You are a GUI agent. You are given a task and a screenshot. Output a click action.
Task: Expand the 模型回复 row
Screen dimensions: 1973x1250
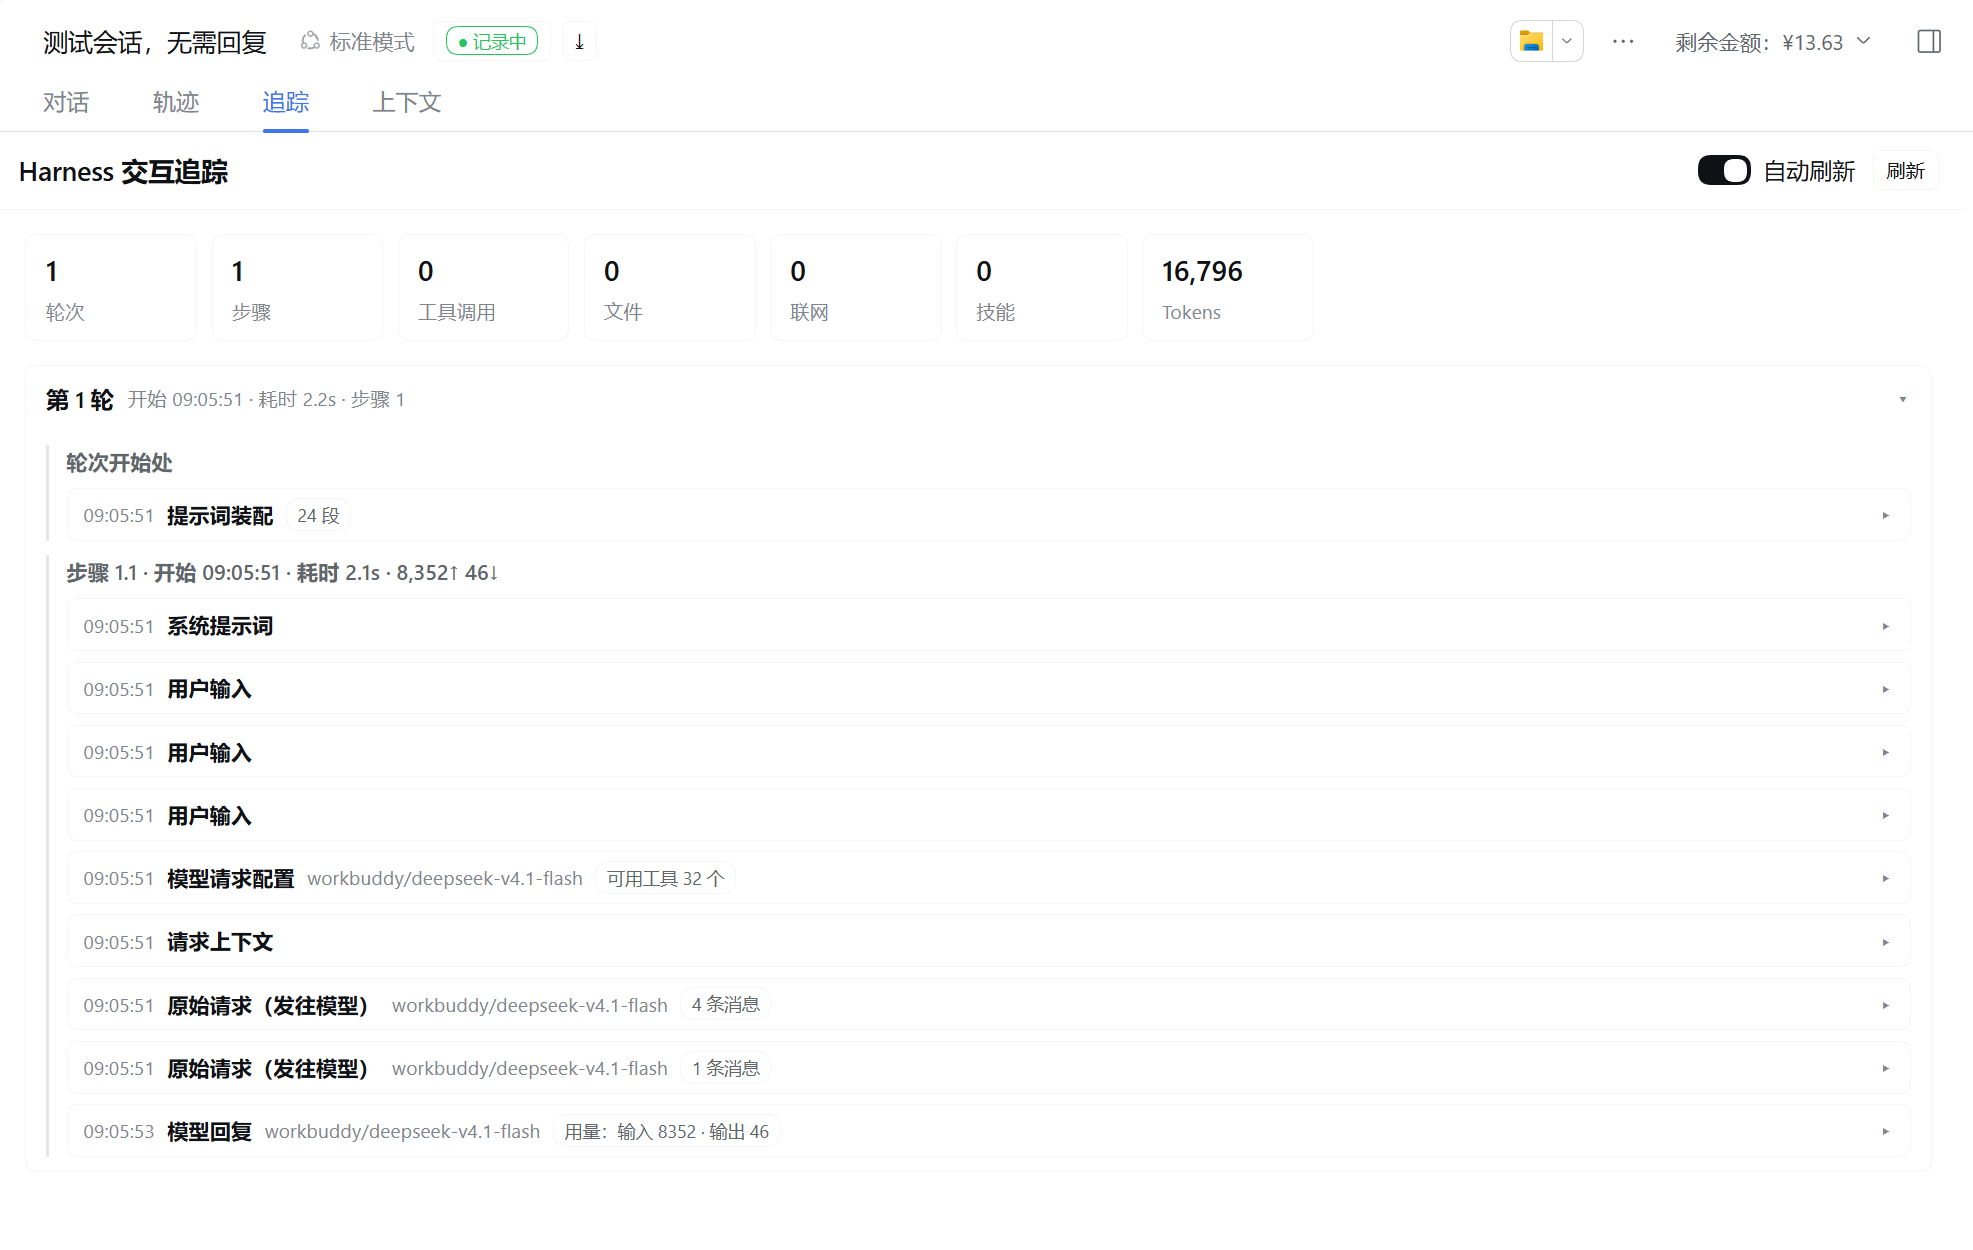988,1131
